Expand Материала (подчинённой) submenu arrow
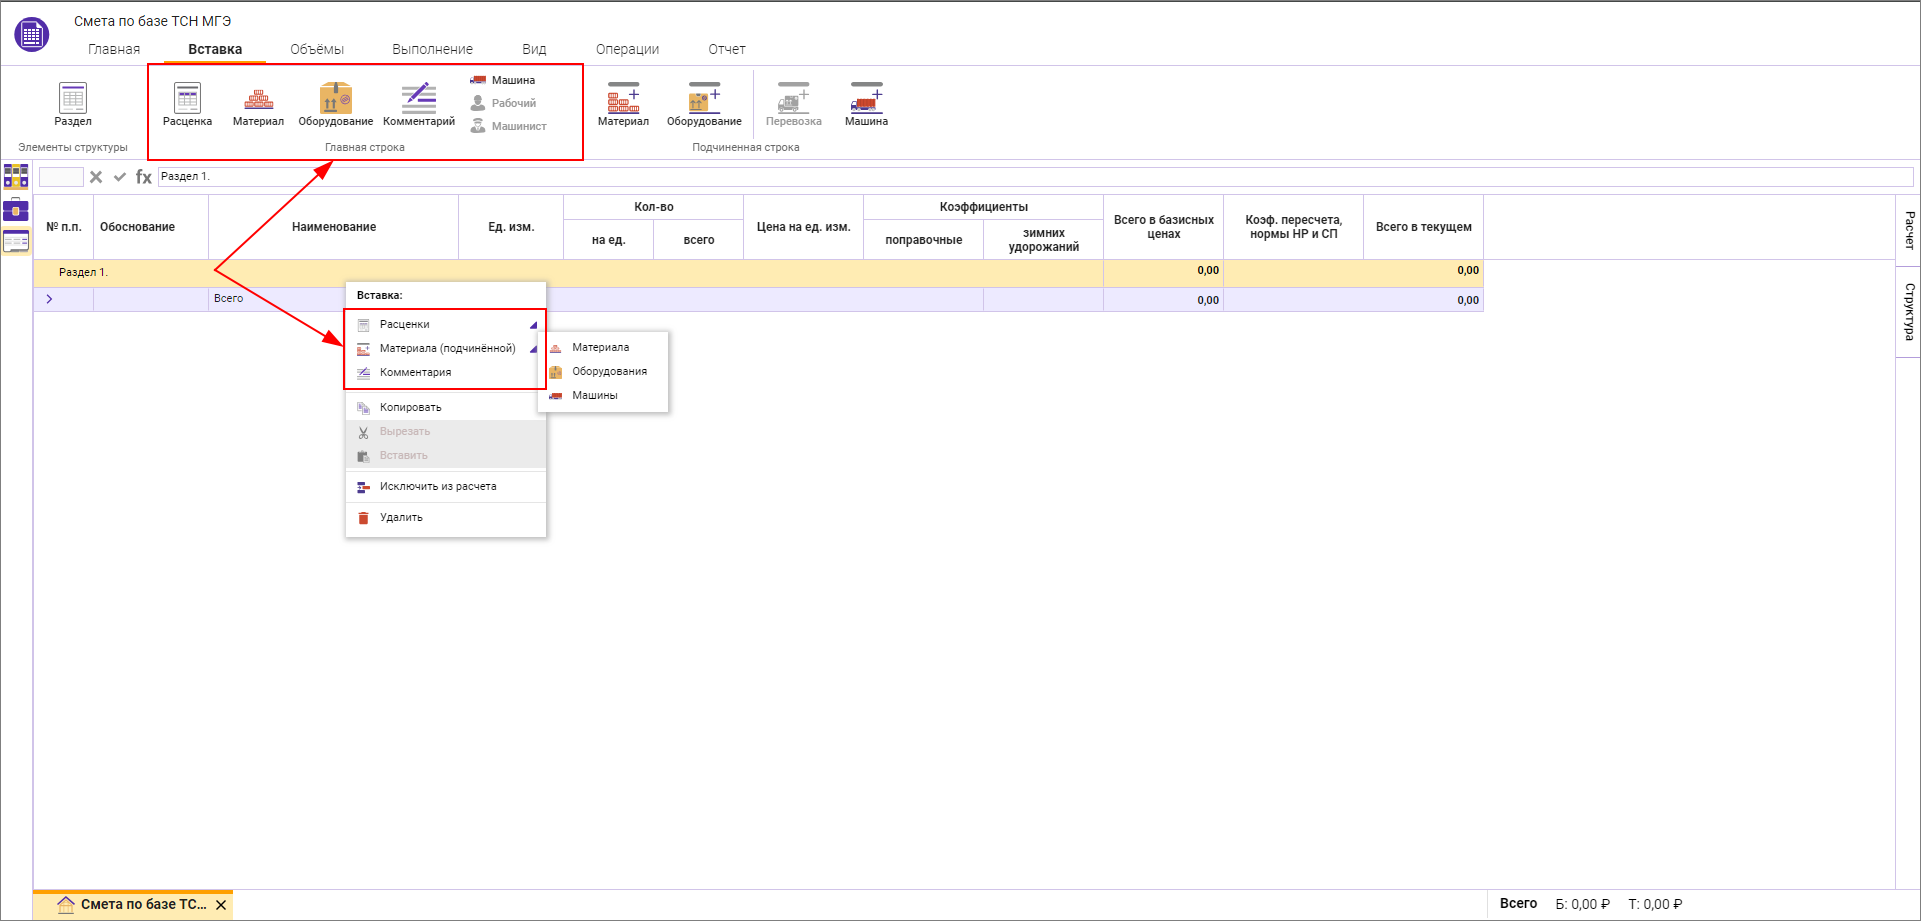 pyautogui.click(x=533, y=349)
